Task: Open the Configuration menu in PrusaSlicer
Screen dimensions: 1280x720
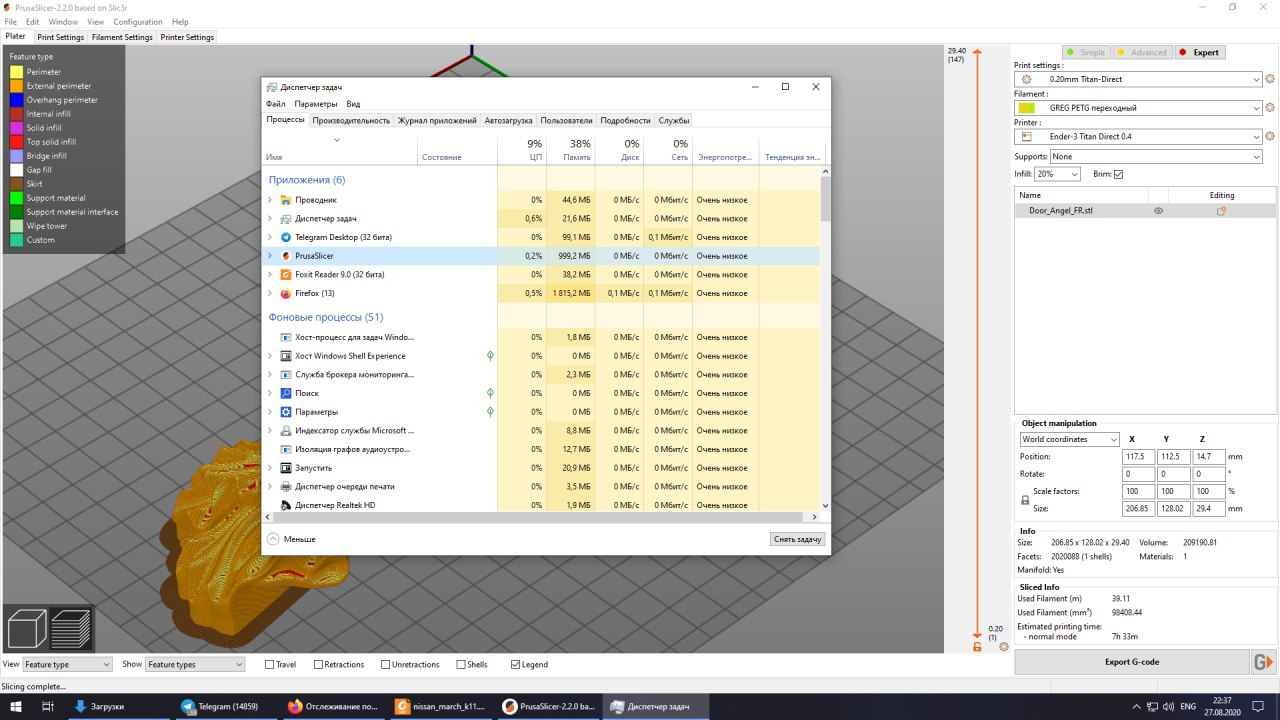Action: 138,21
